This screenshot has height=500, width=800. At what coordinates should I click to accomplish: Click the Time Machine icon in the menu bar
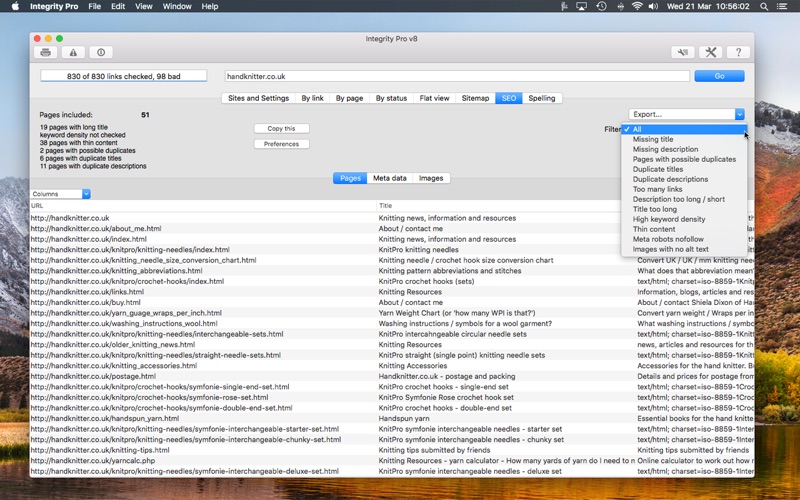pos(602,6)
